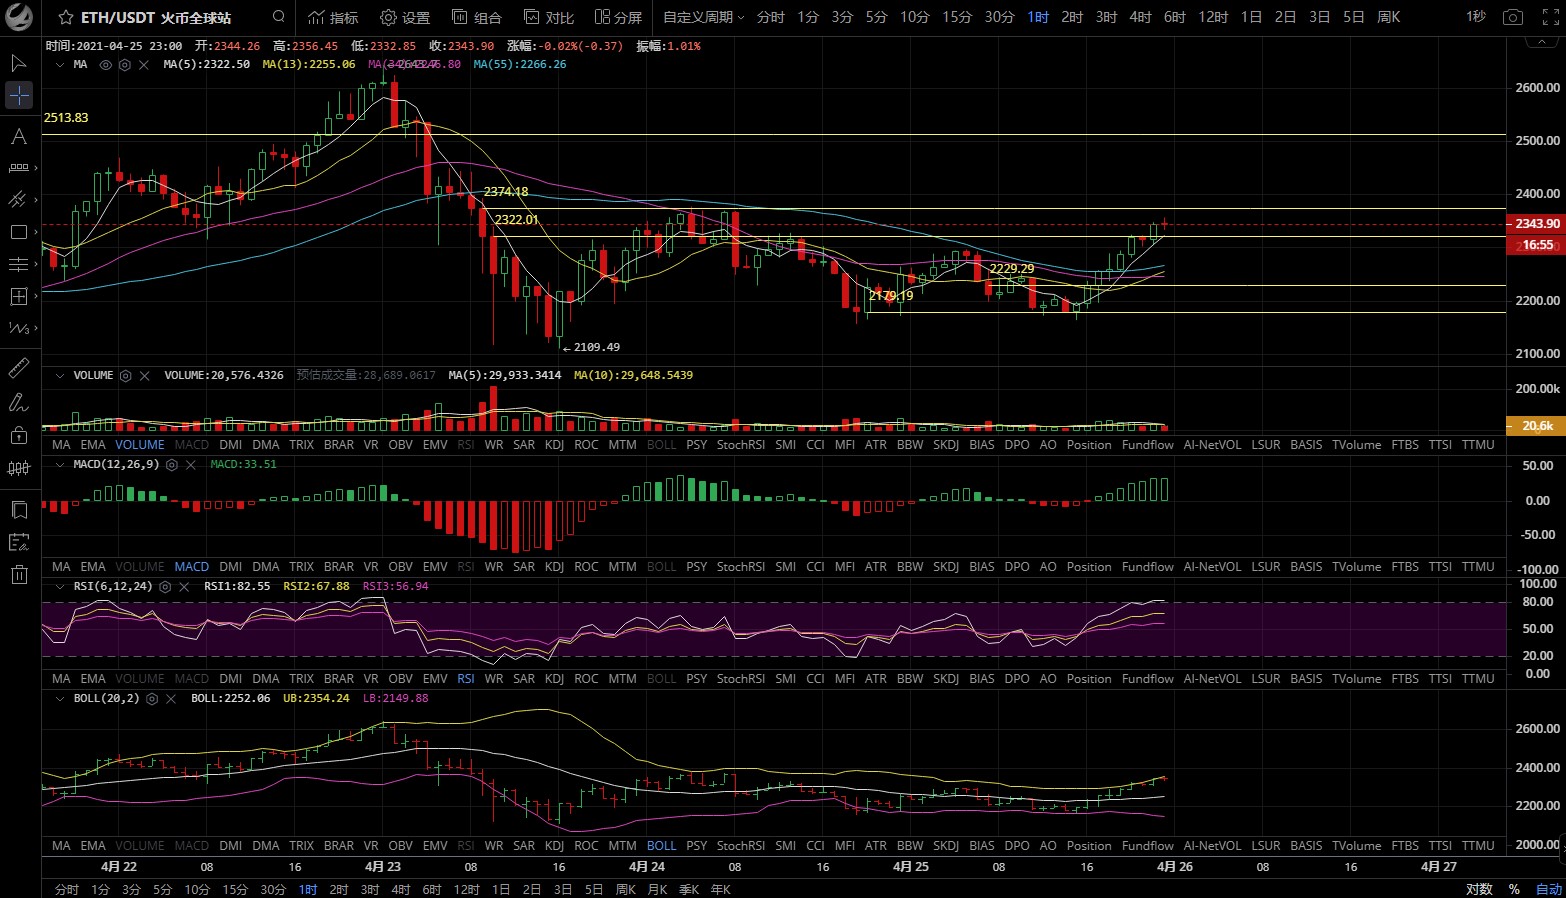Collapse the VOLUME panel chevron
The height and width of the screenshot is (898, 1566).
(x=60, y=376)
